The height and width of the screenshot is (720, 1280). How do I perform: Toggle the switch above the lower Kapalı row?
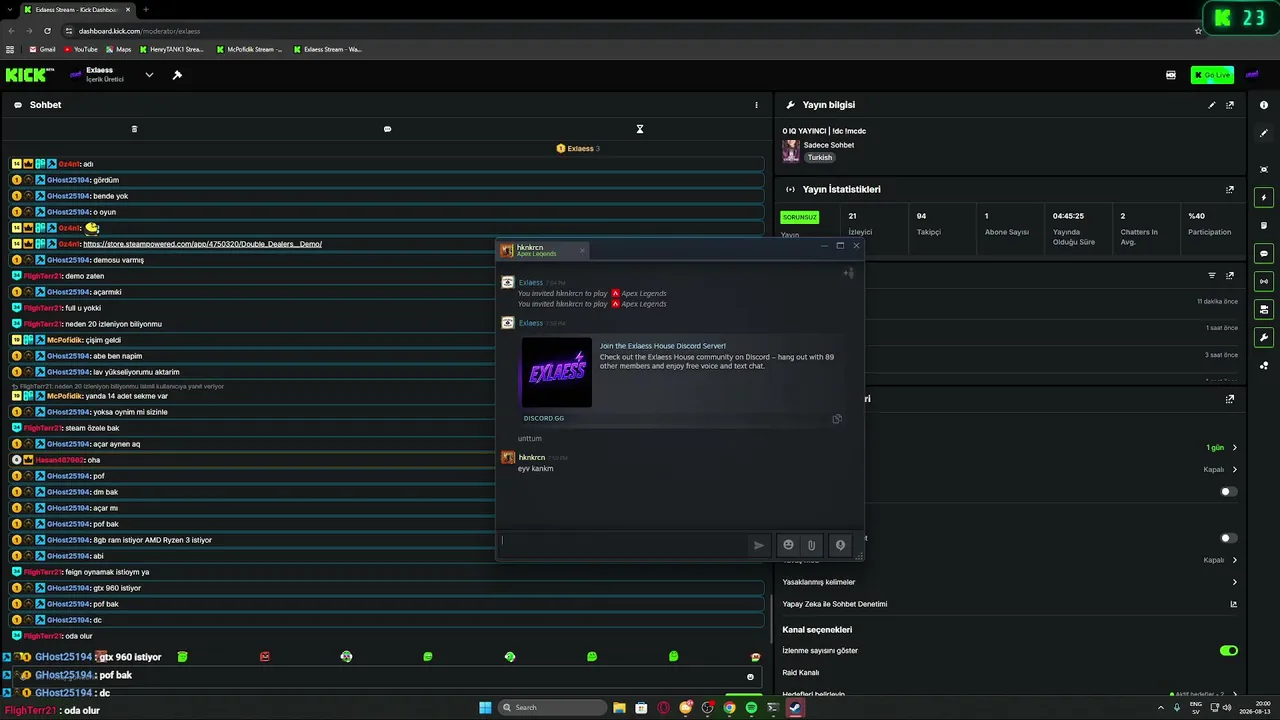click(x=1229, y=538)
